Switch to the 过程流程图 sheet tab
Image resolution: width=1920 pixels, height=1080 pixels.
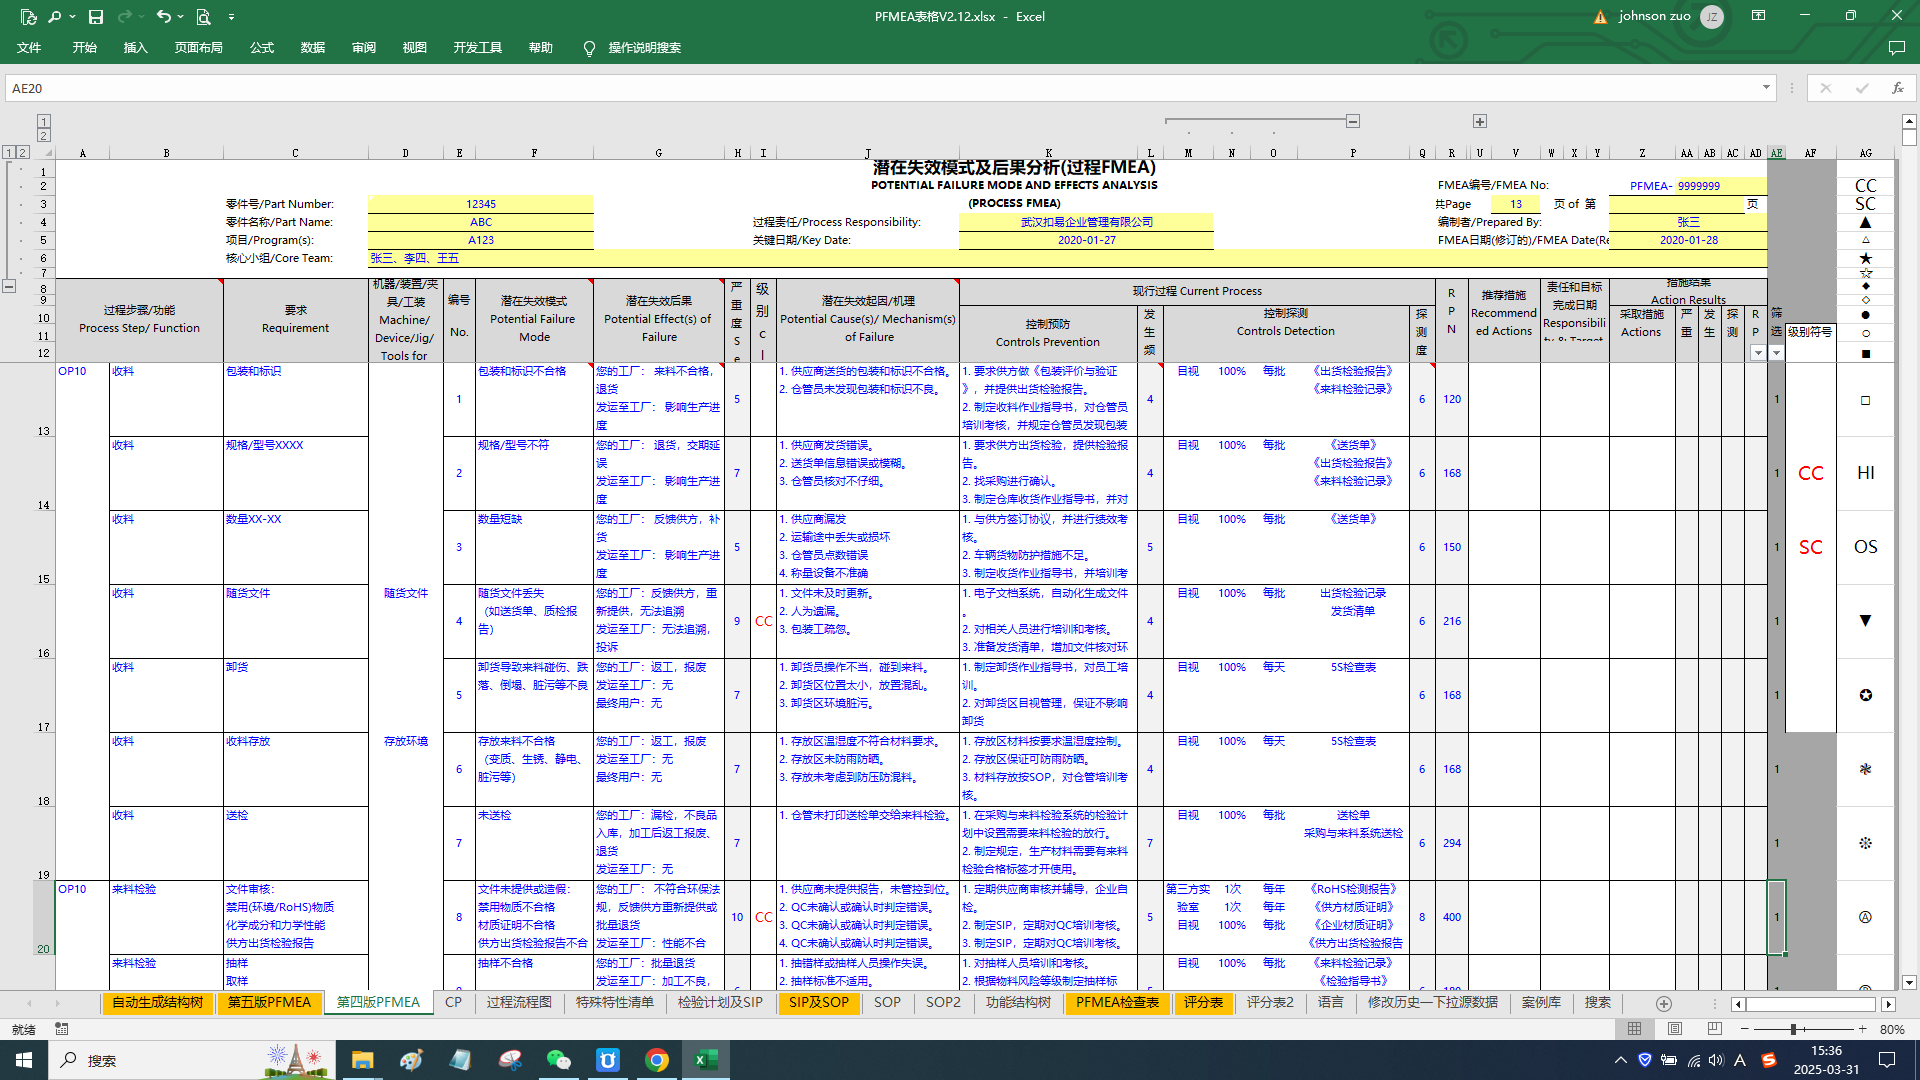520,1003
